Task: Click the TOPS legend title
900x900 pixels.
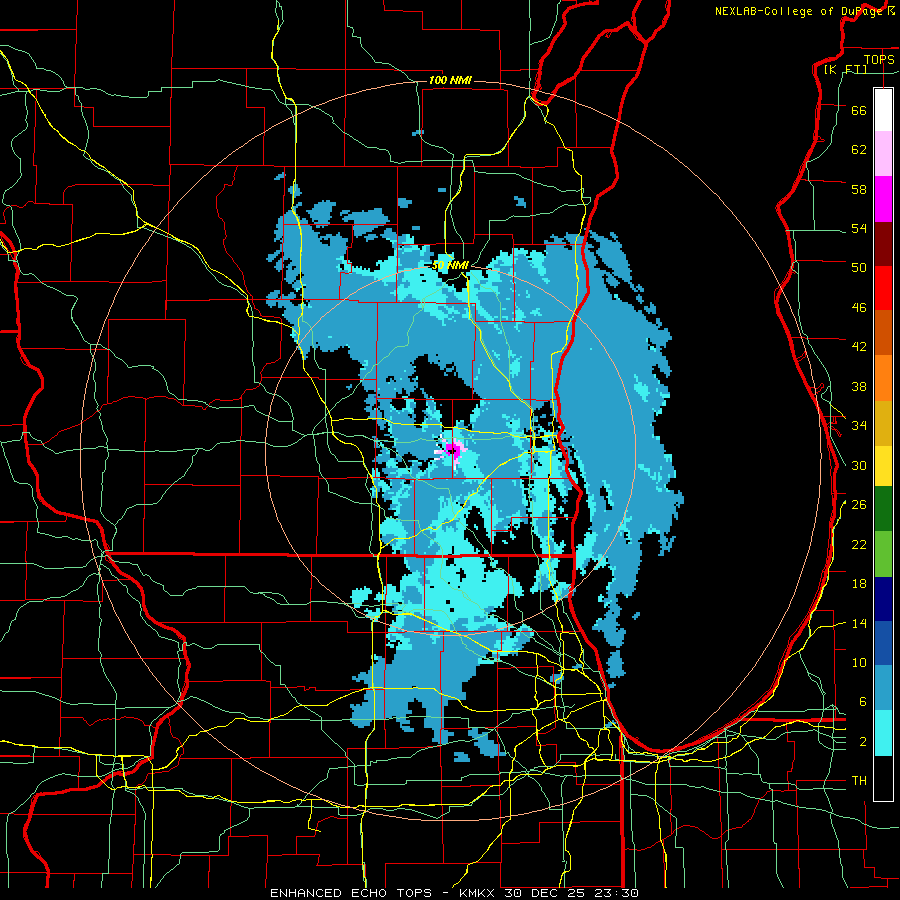Action: (879, 59)
